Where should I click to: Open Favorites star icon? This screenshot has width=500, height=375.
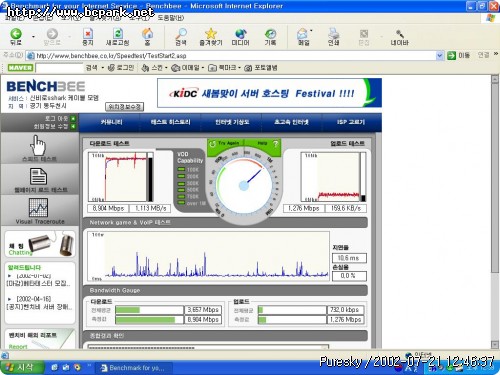coord(211,34)
